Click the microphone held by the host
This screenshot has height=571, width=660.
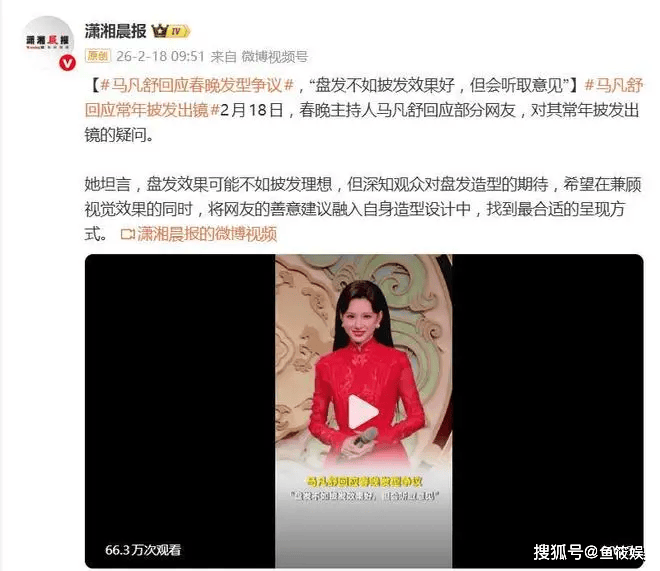pos(363,438)
